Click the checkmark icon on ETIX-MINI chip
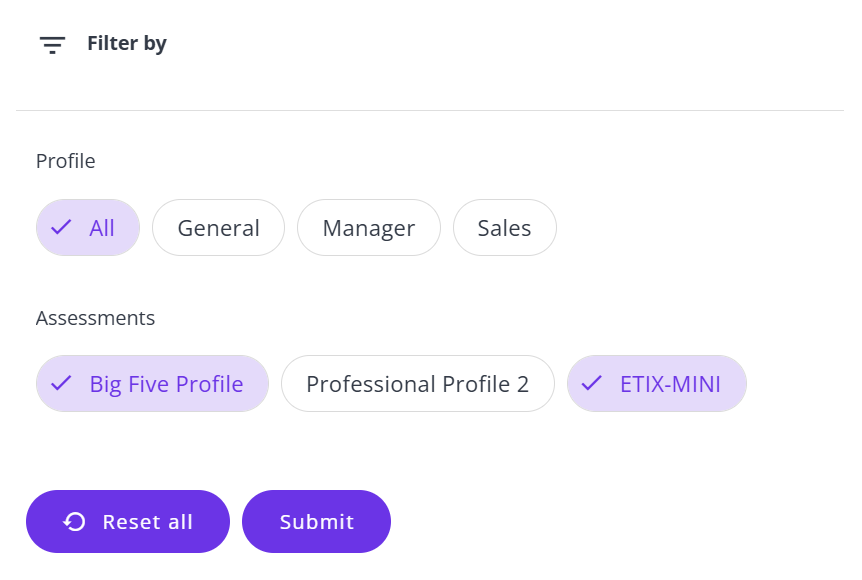 [592, 383]
